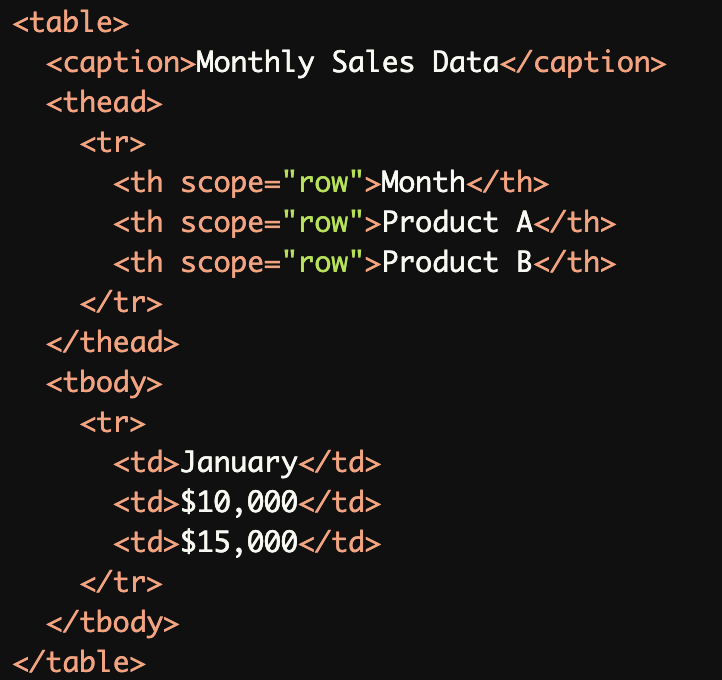722x680 pixels.
Task: Click the January cell text
Action: click(x=239, y=463)
